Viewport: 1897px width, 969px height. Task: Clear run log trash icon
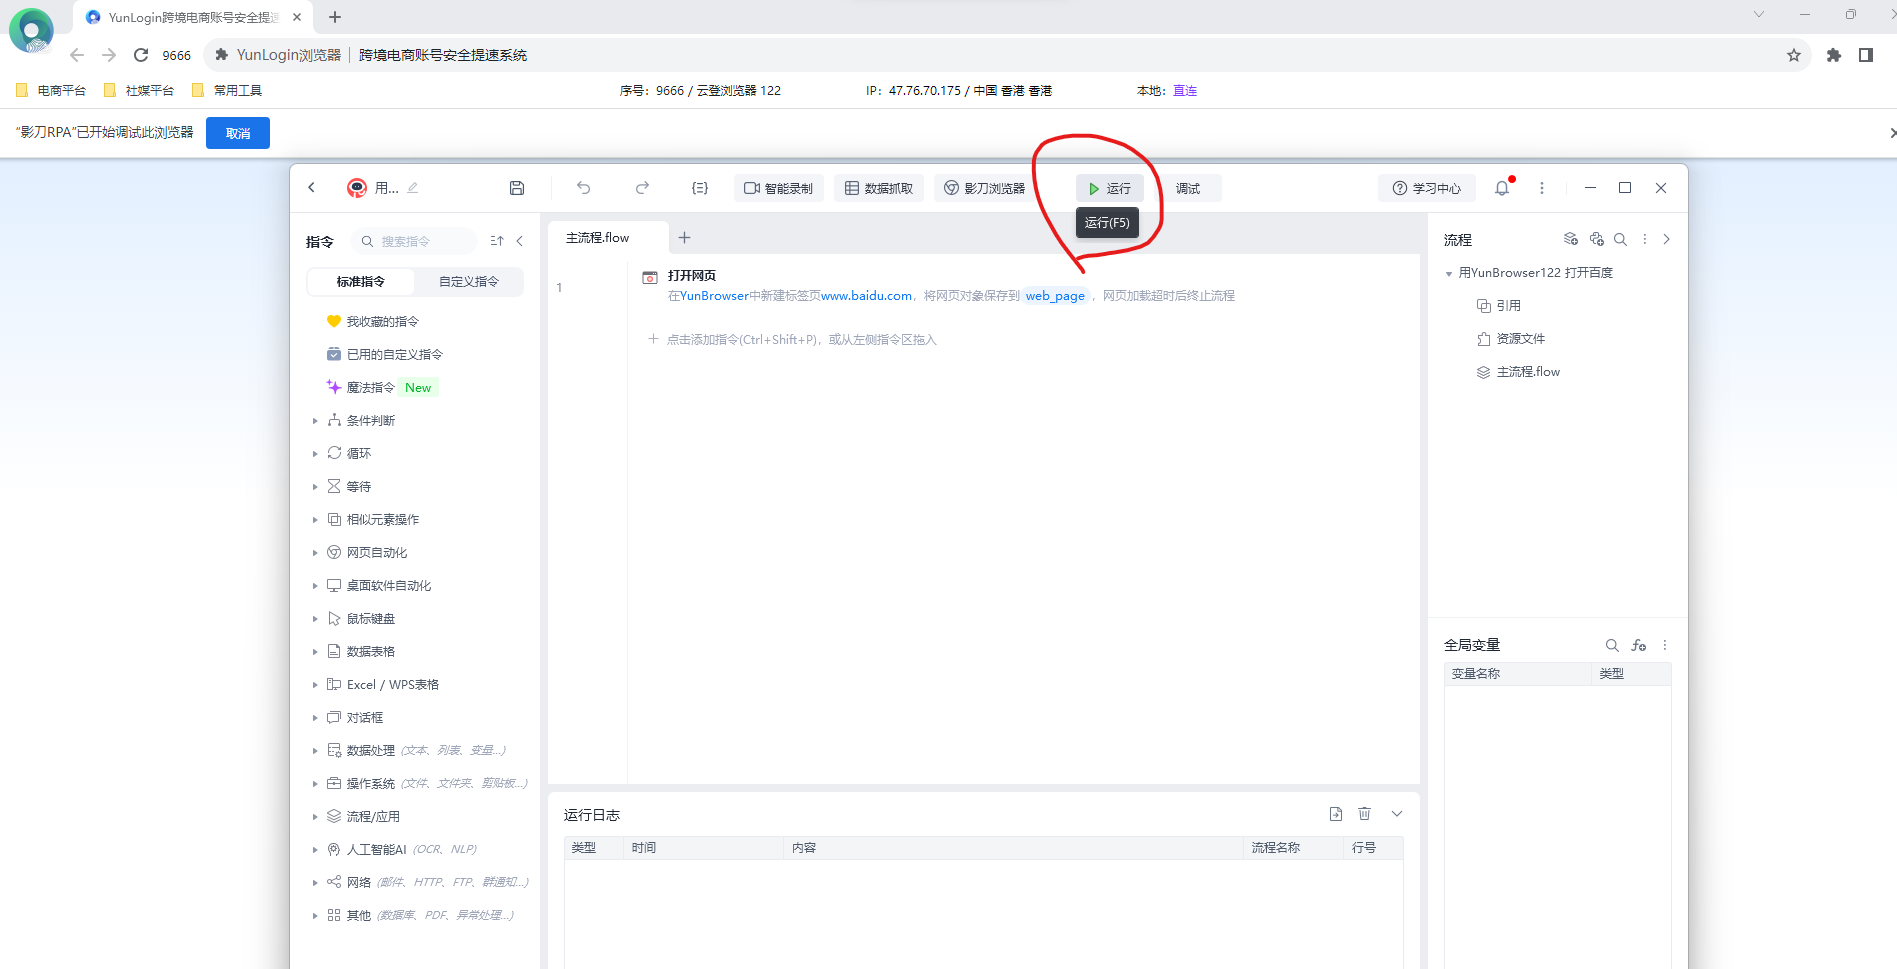tap(1364, 814)
